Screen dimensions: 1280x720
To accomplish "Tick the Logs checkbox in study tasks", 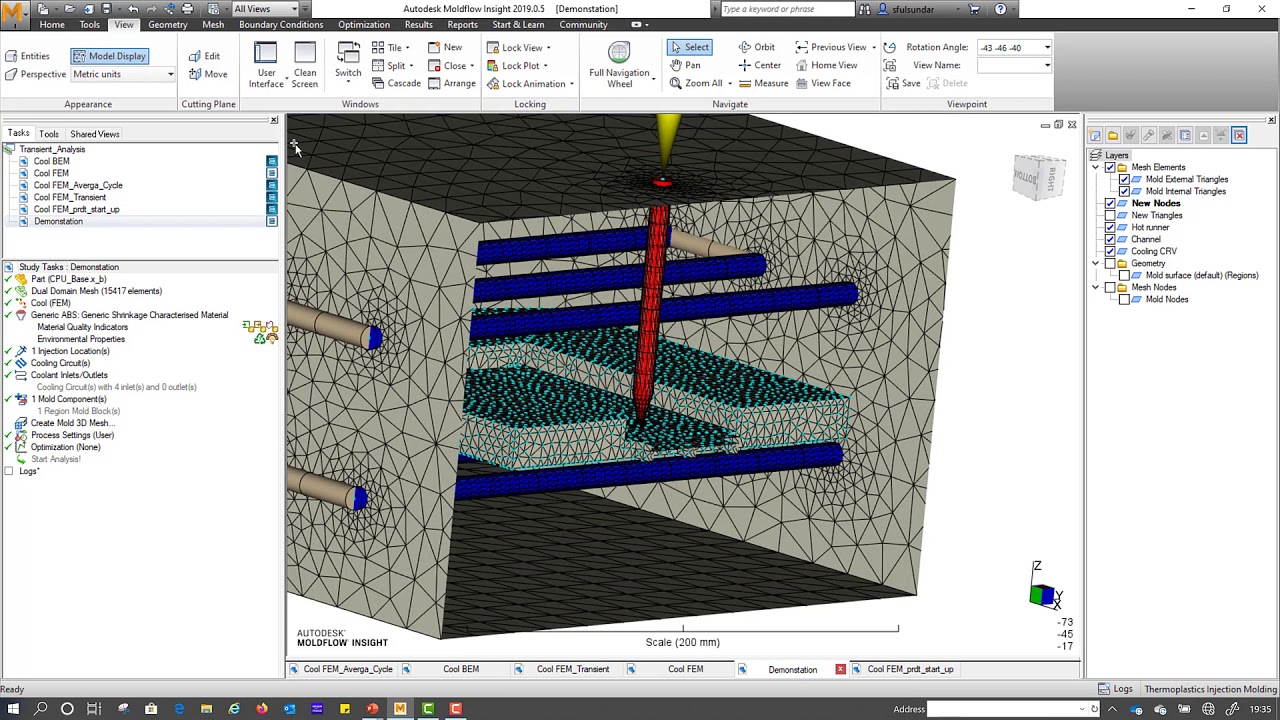I will click(x=9, y=471).
